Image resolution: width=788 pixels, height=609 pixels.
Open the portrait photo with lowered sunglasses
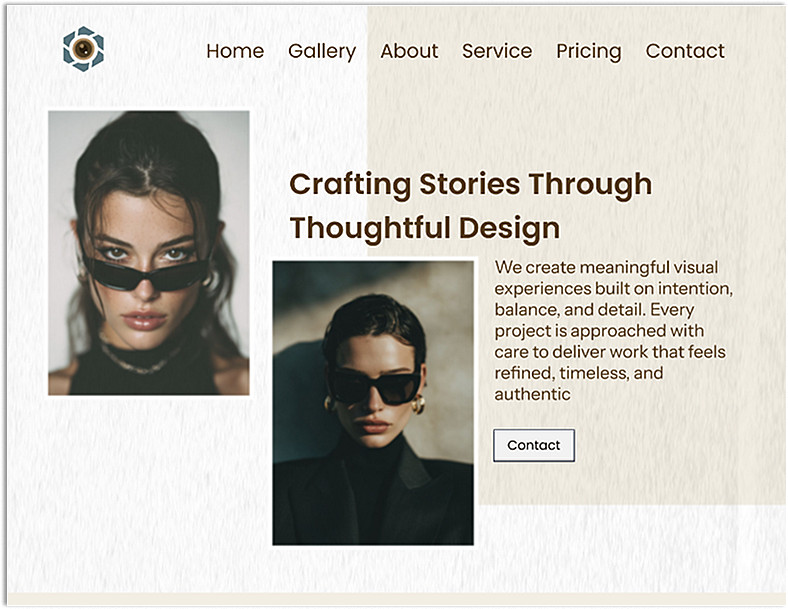pos(149,253)
